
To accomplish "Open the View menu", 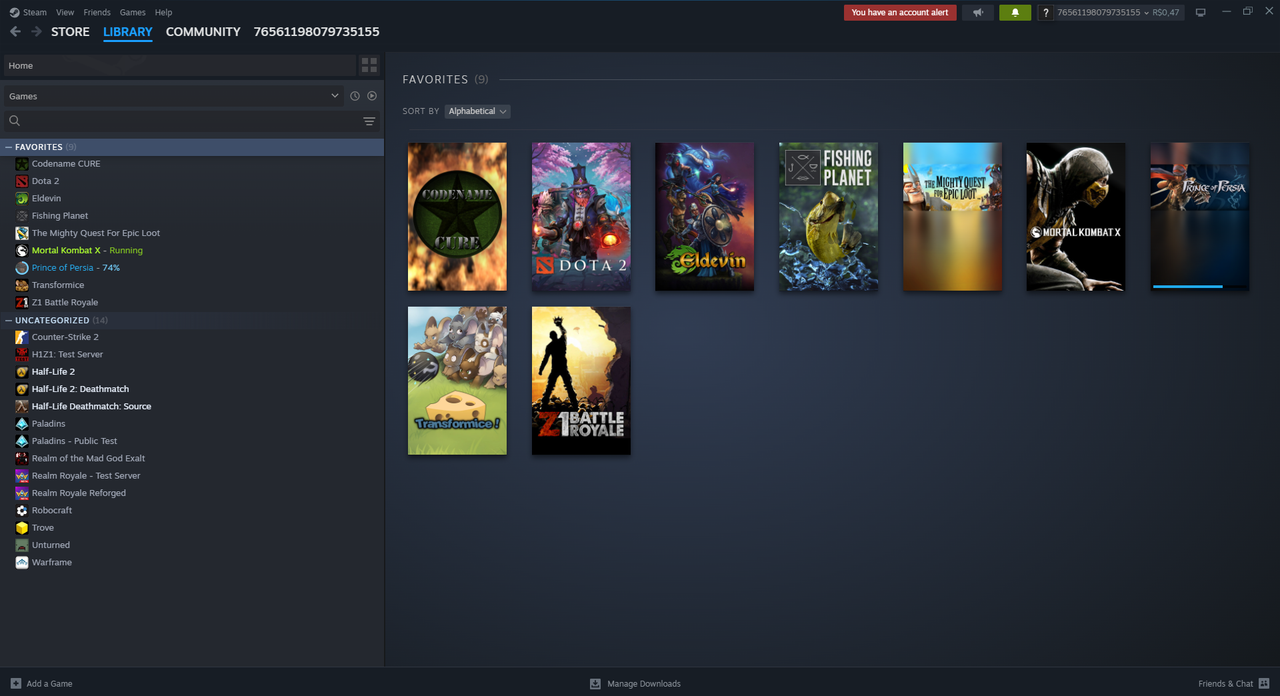I will [x=65, y=12].
